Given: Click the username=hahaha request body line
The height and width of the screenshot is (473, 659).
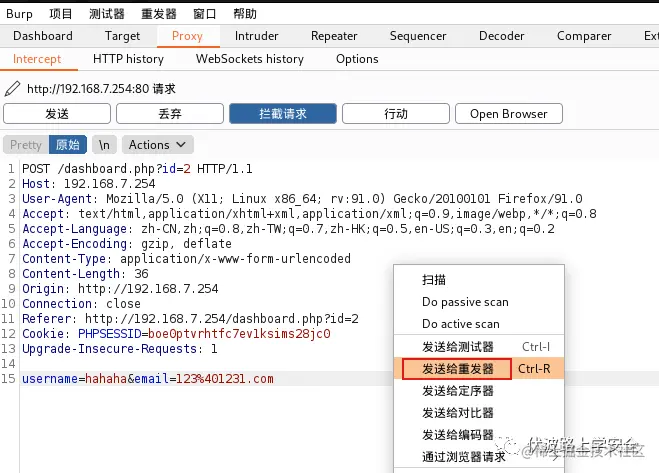Looking at the screenshot, I should click(148, 379).
